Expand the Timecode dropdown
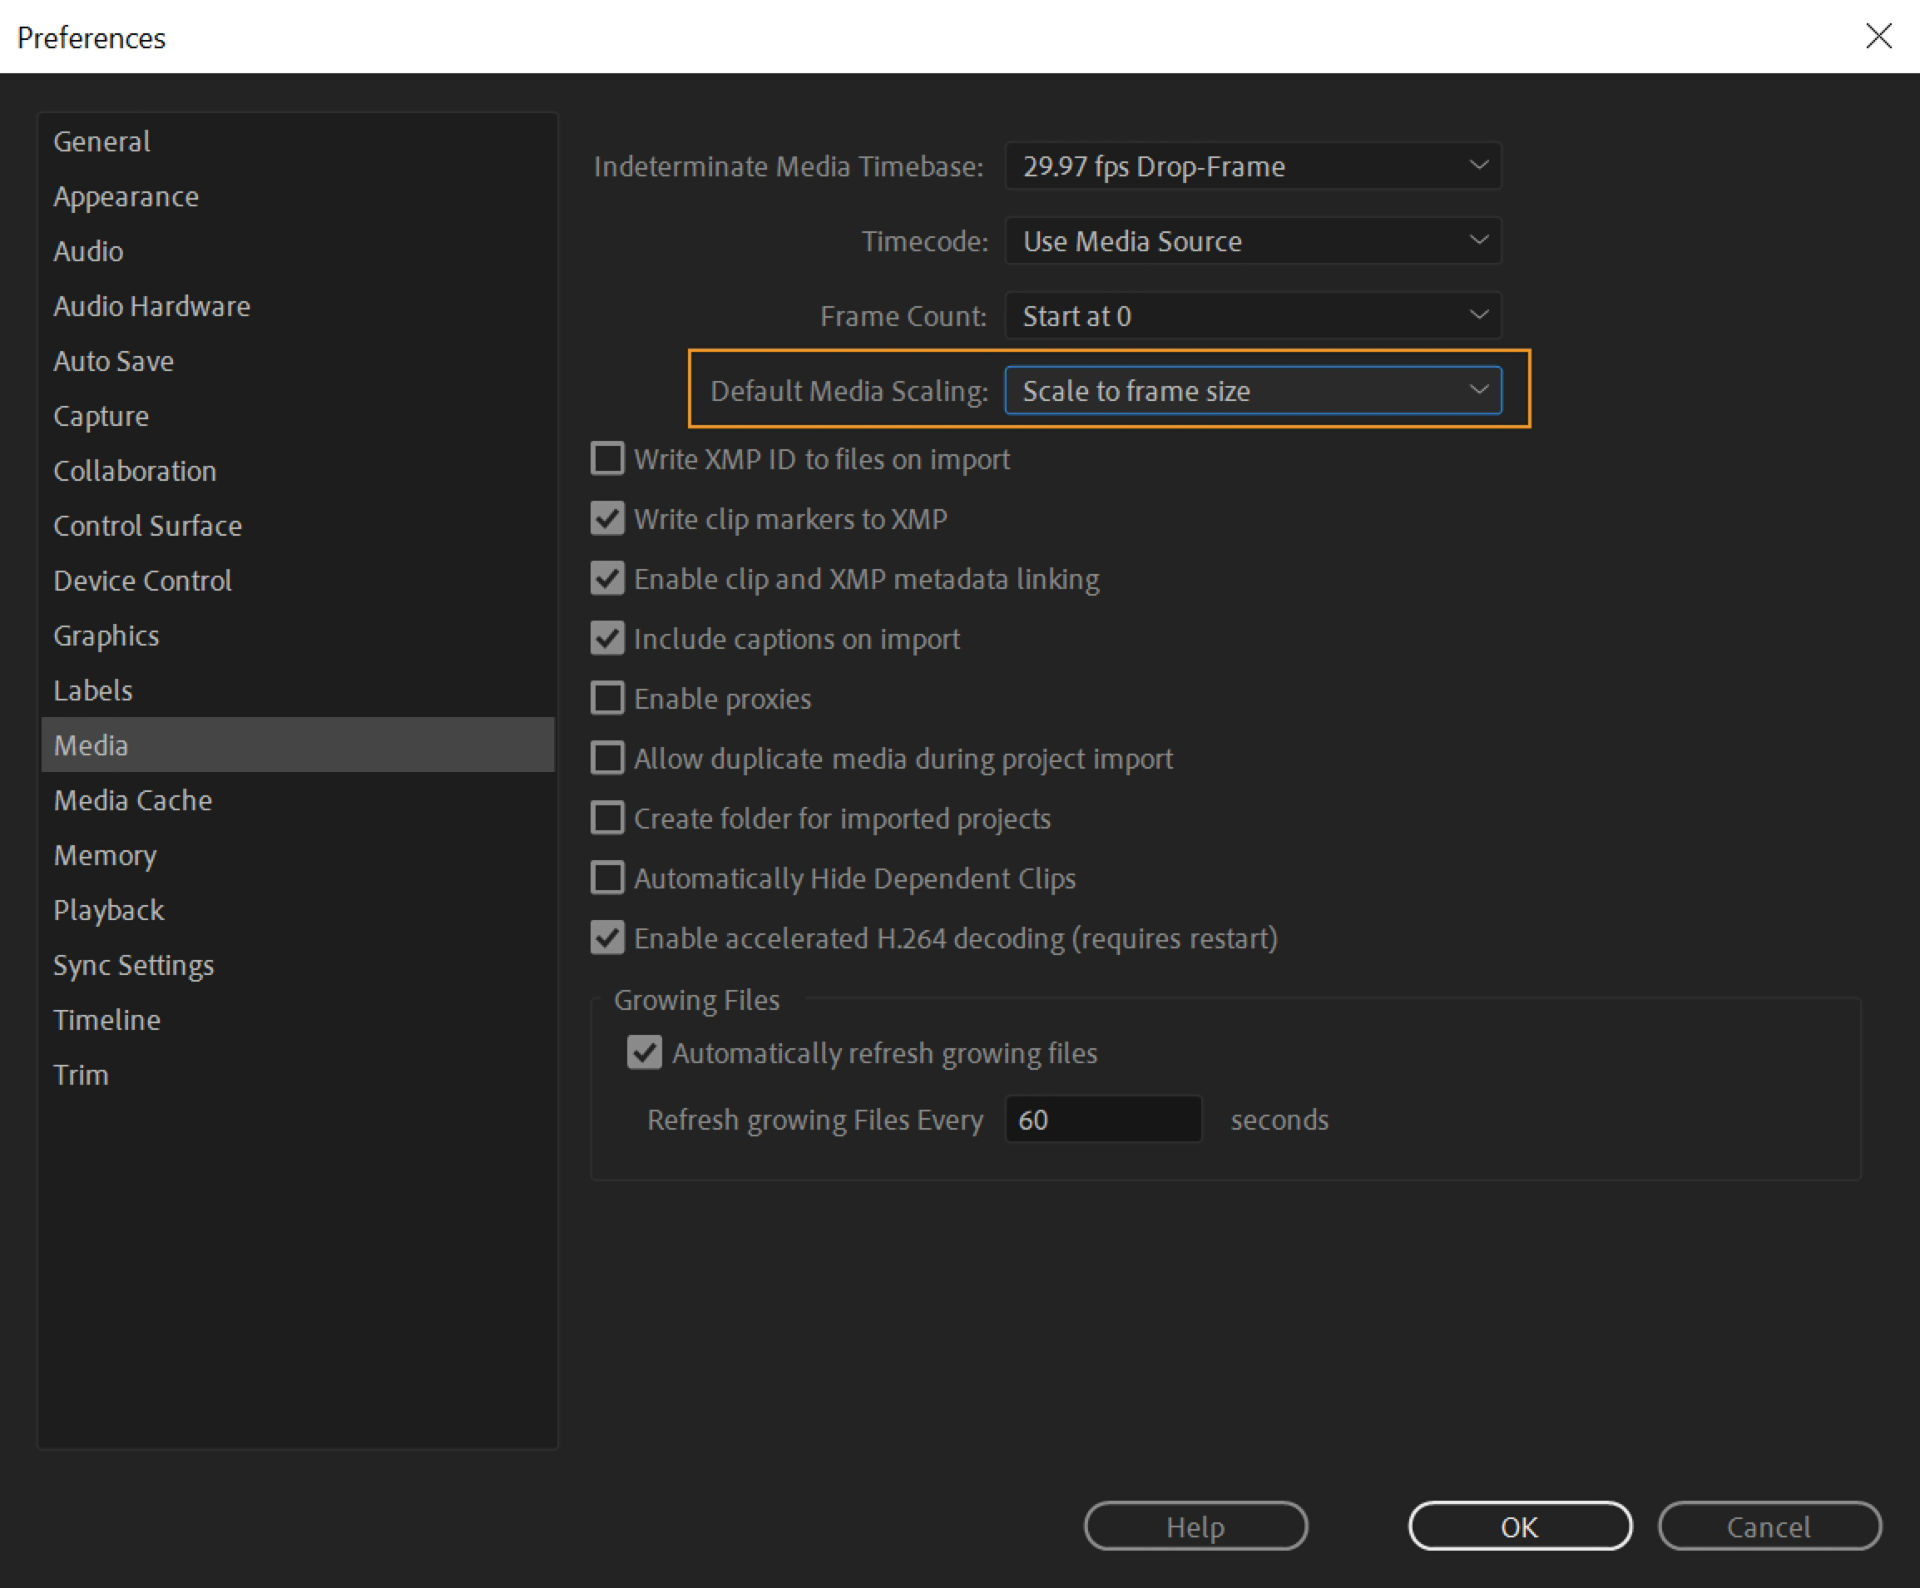 [1252, 241]
